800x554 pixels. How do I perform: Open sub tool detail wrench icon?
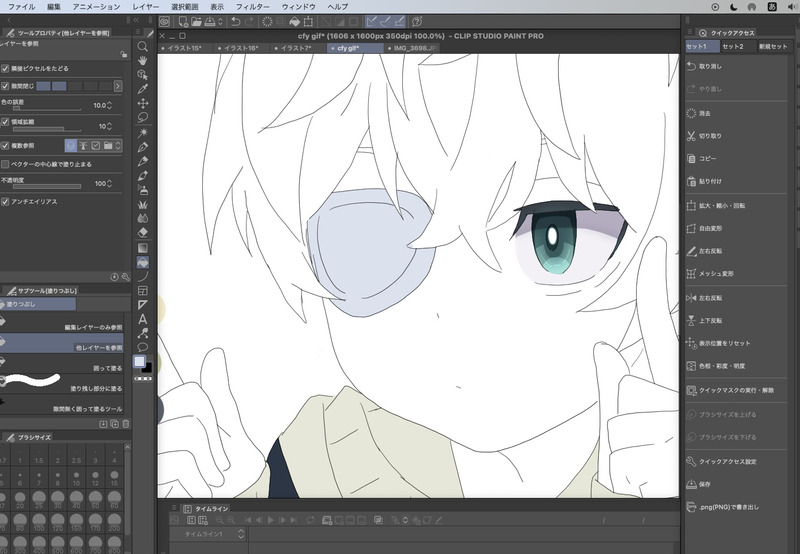[126, 277]
